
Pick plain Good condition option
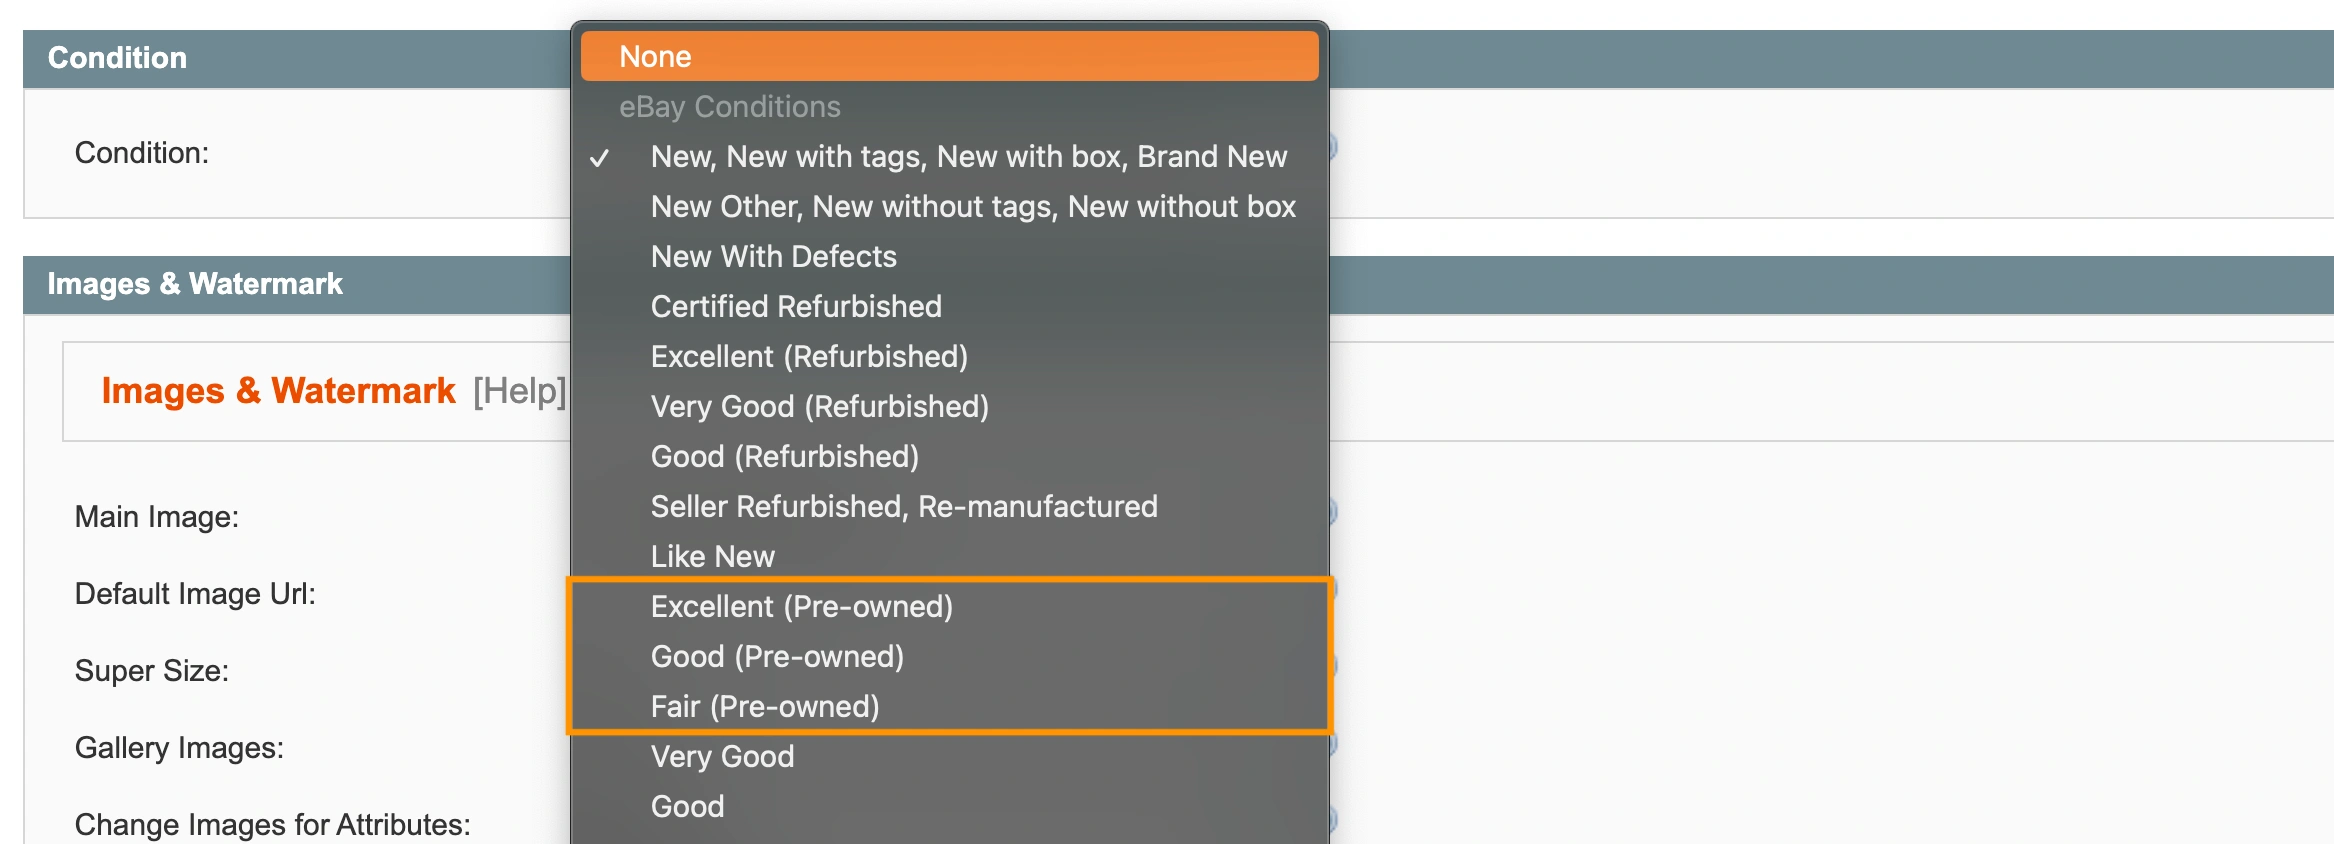tap(687, 807)
